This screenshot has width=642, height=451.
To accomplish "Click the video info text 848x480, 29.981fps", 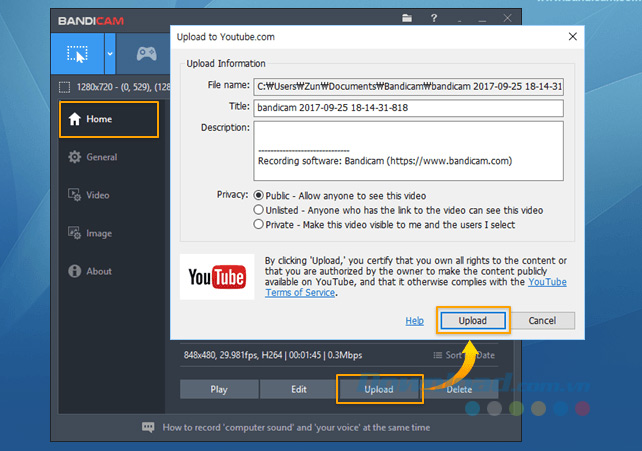I will tap(273, 355).
